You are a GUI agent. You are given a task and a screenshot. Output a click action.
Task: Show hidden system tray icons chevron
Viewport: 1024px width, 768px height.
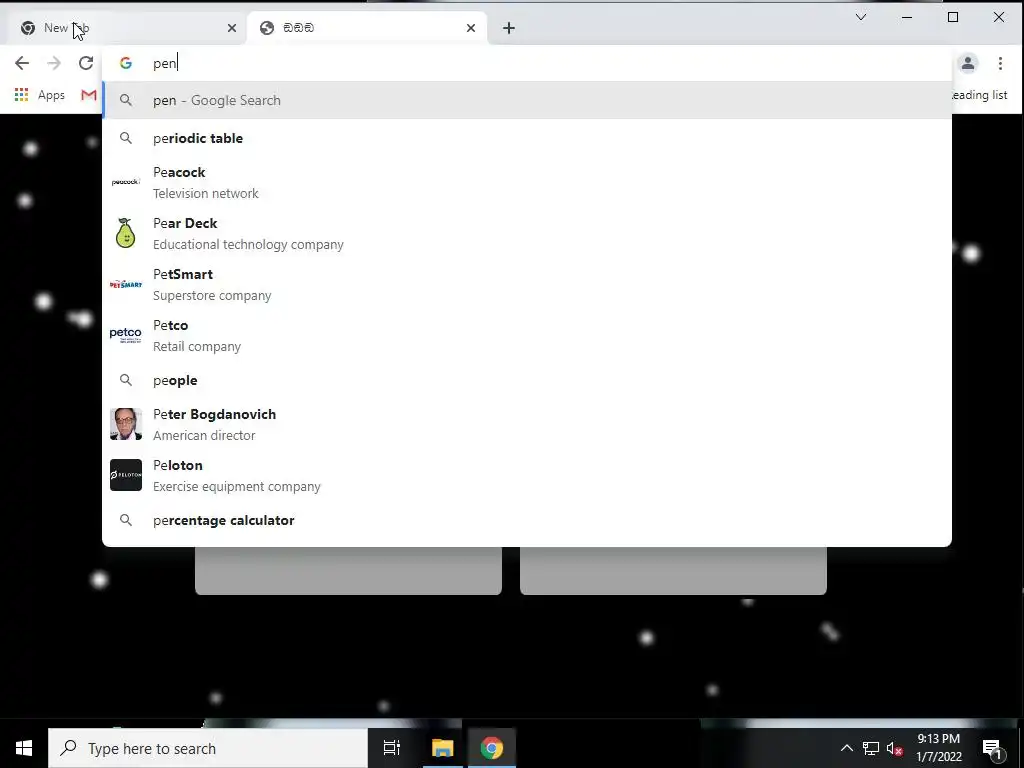click(x=846, y=748)
